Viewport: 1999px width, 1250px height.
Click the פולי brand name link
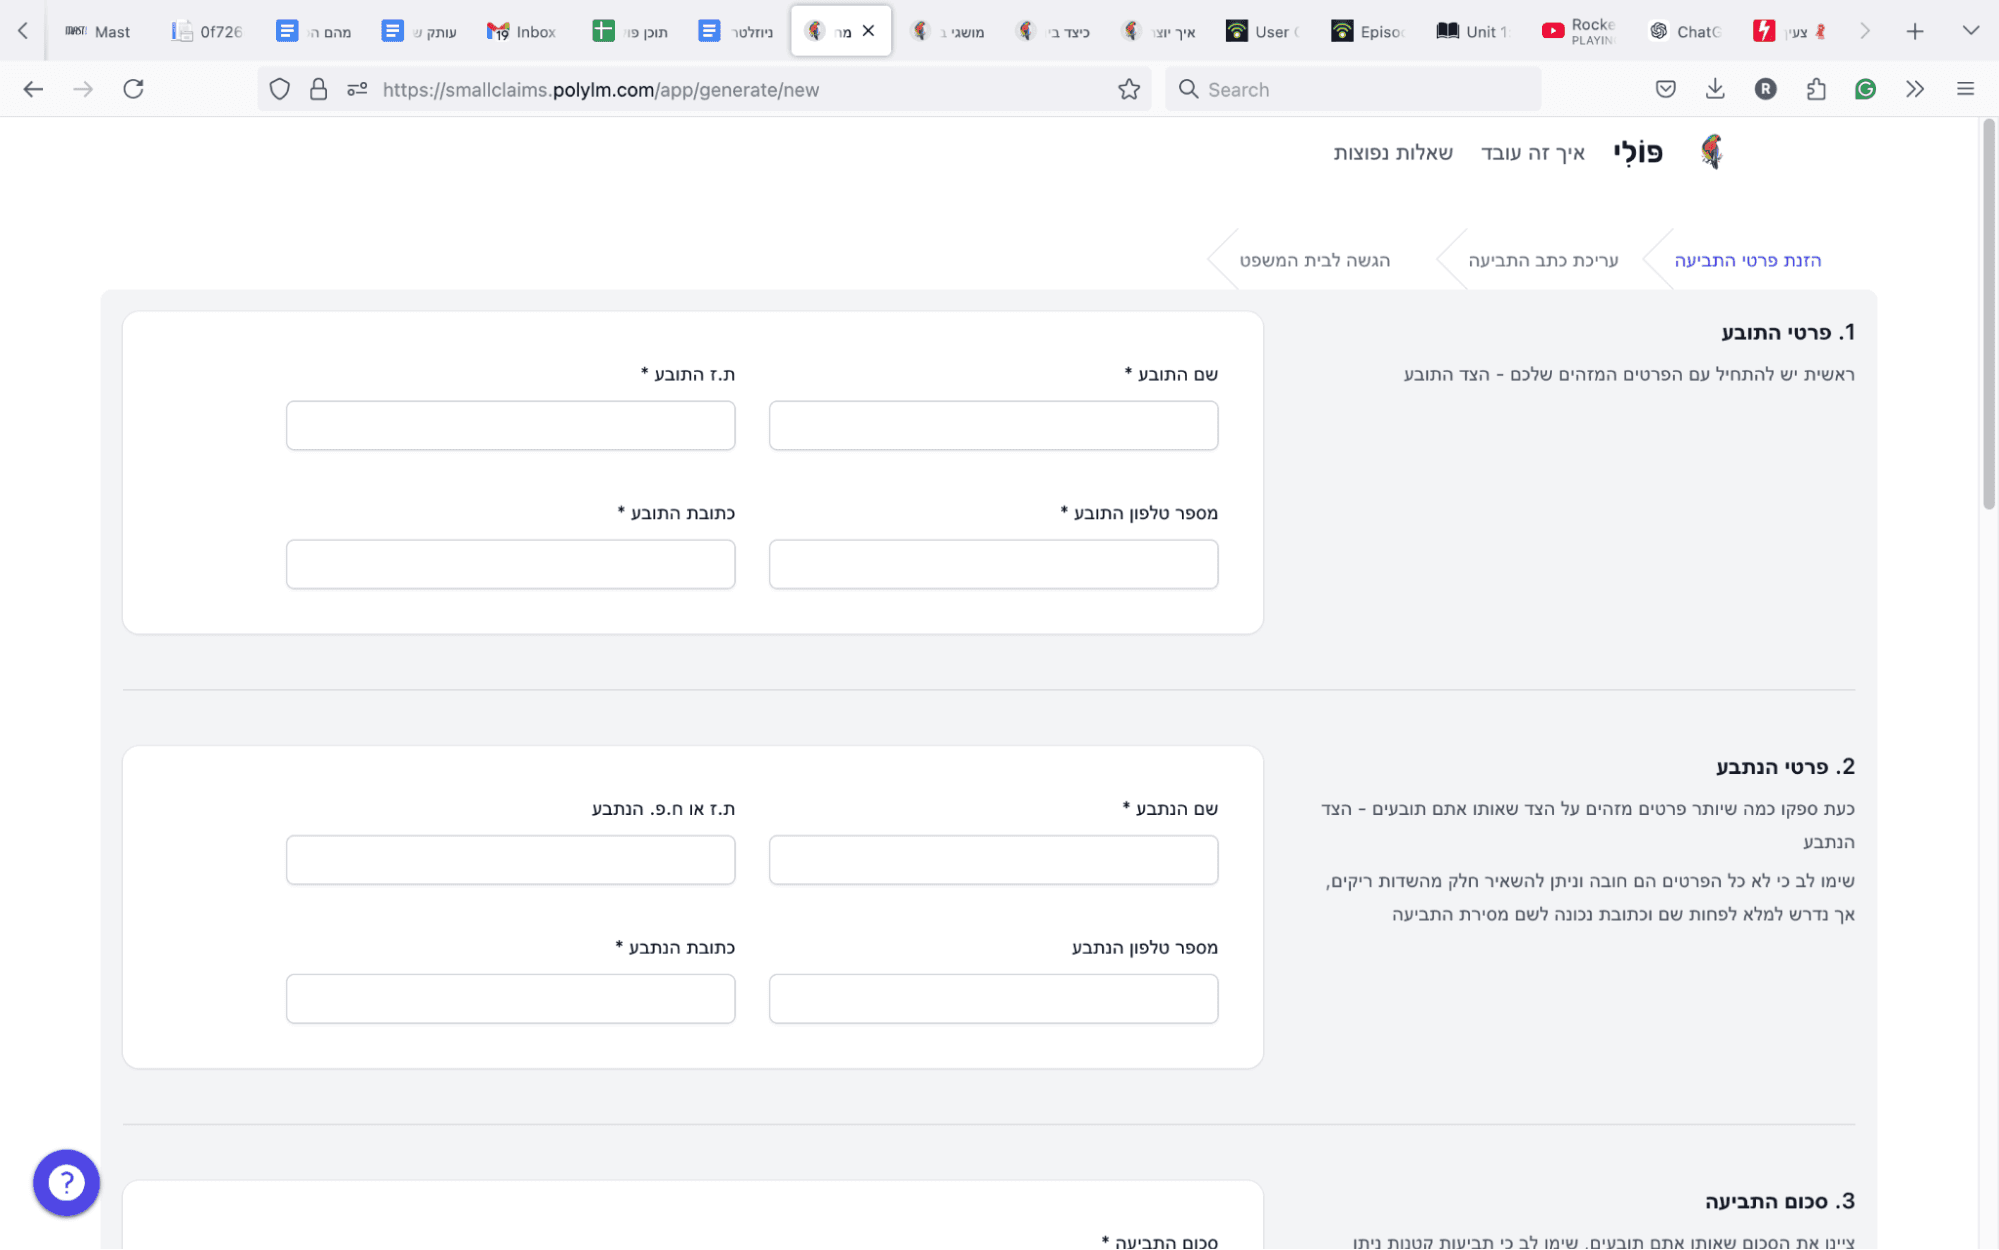(1638, 152)
